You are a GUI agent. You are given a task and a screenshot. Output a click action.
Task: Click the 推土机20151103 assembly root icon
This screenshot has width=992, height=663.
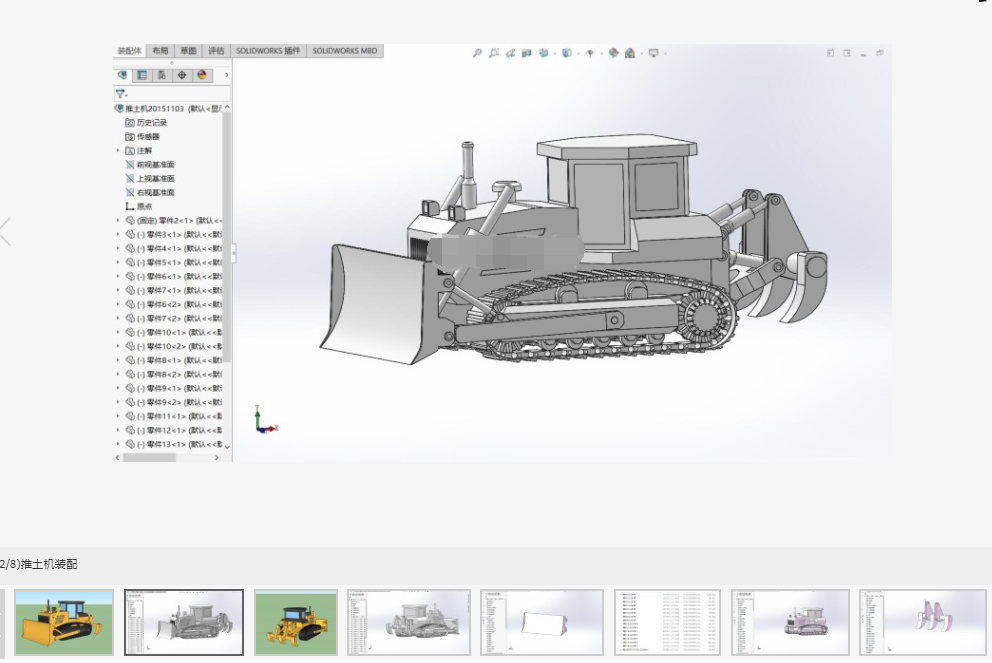point(119,109)
